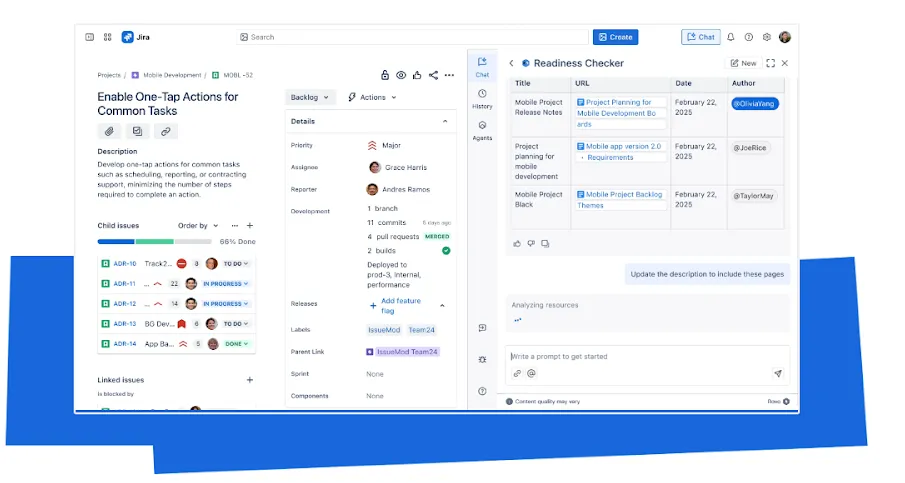Add child issue checklist button
The image size is (905, 483).
click(137, 132)
